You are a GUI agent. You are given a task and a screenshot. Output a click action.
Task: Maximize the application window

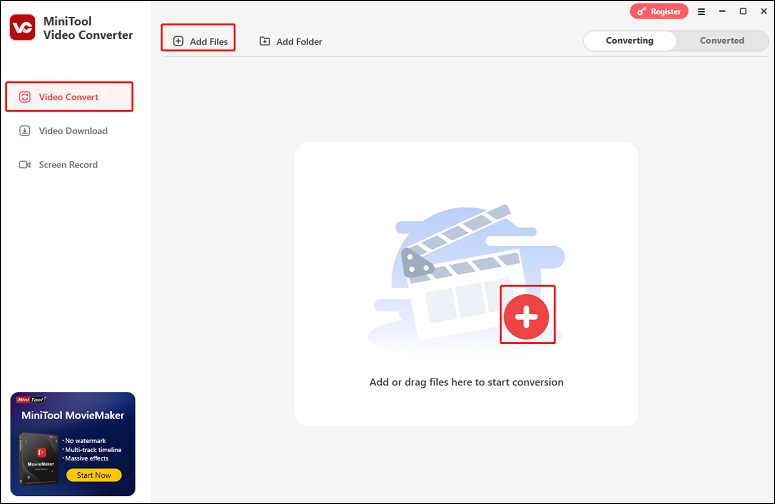[x=743, y=11]
